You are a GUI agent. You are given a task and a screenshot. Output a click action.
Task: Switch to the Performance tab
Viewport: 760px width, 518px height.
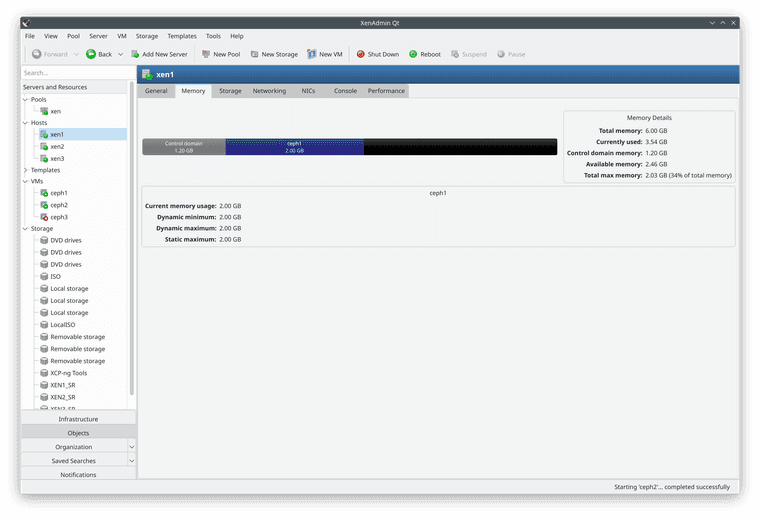tap(386, 91)
